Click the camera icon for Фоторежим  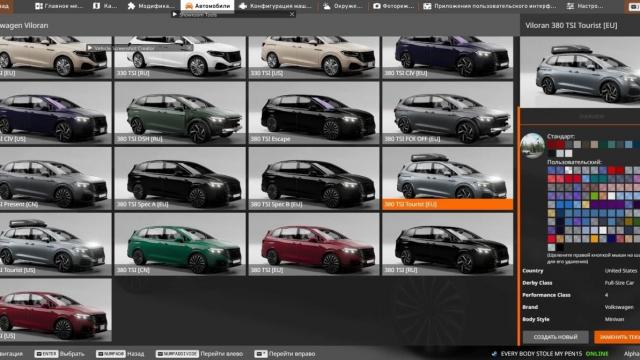tap(377, 6)
